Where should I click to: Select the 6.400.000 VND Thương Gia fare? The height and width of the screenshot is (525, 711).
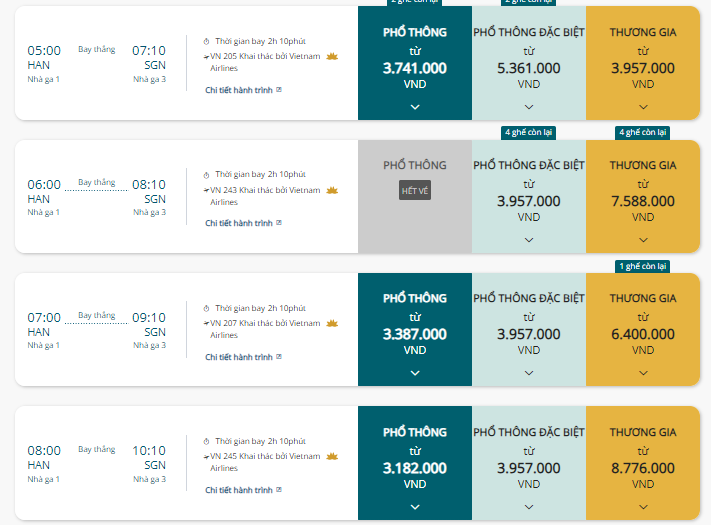click(x=643, y=334)
